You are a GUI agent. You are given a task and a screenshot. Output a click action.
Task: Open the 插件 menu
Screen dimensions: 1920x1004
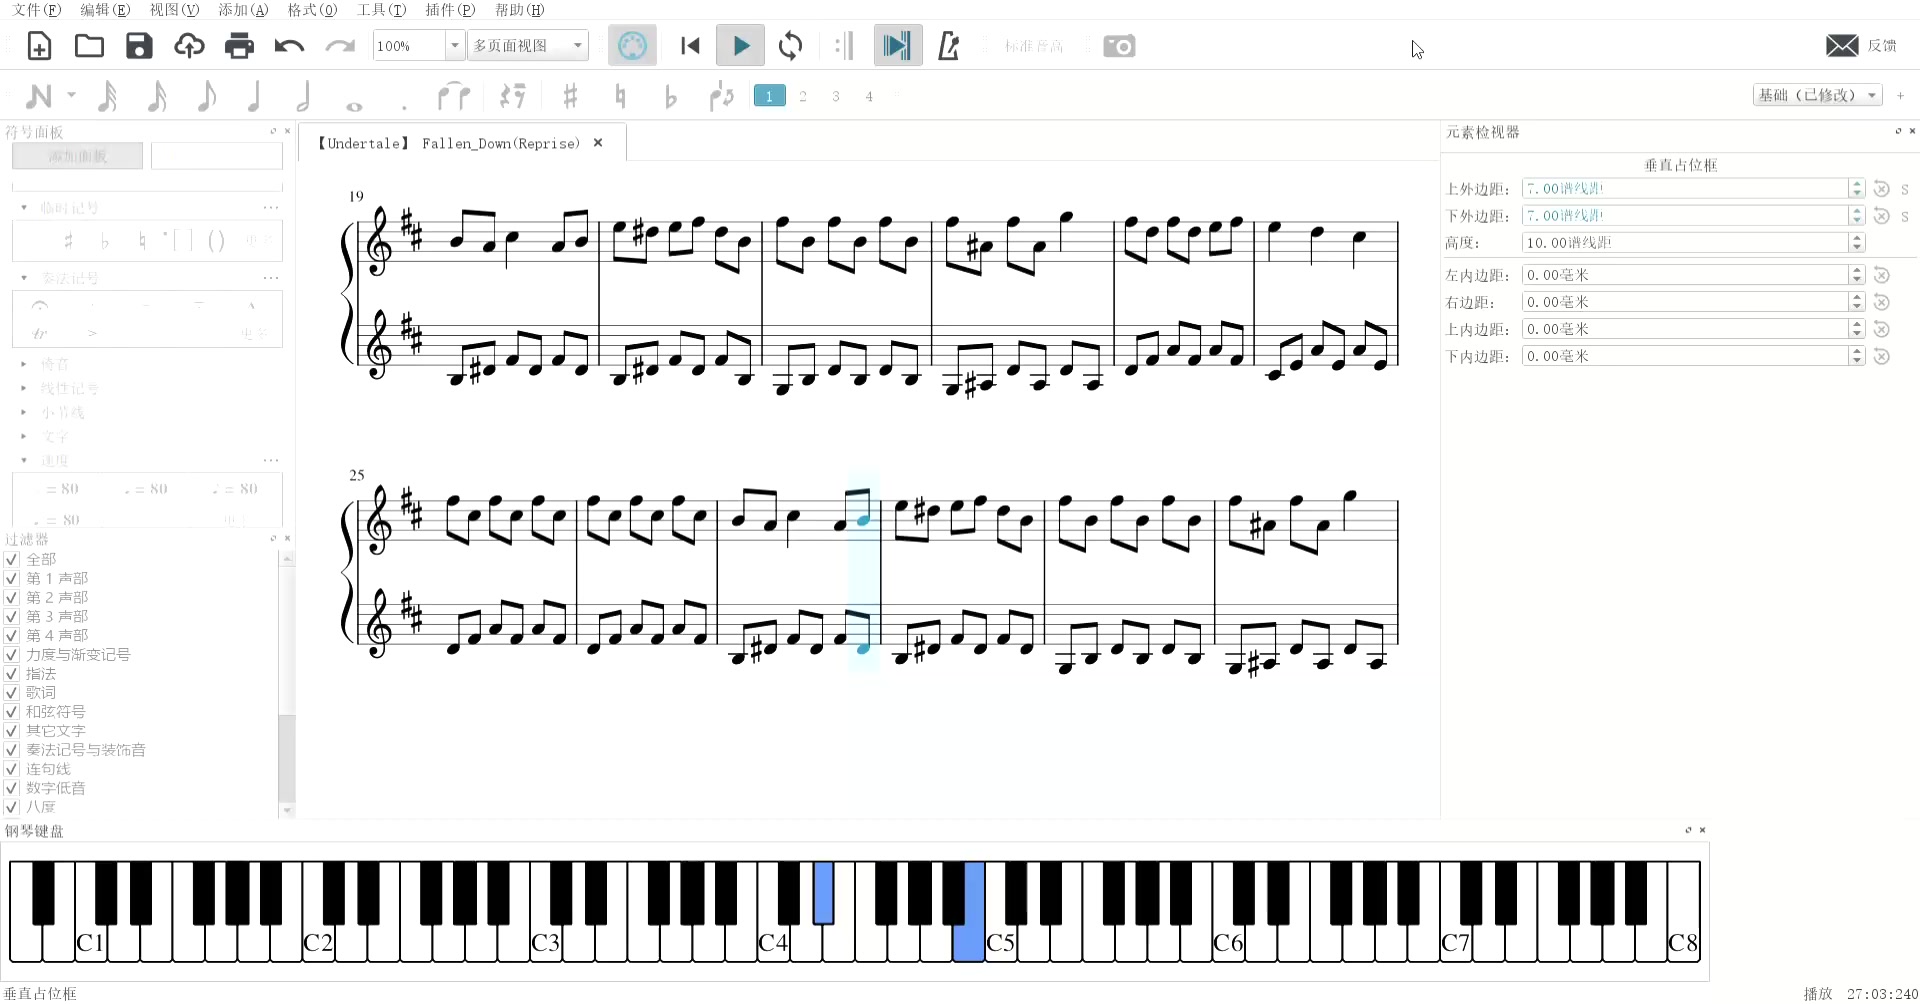coord(450,10)
